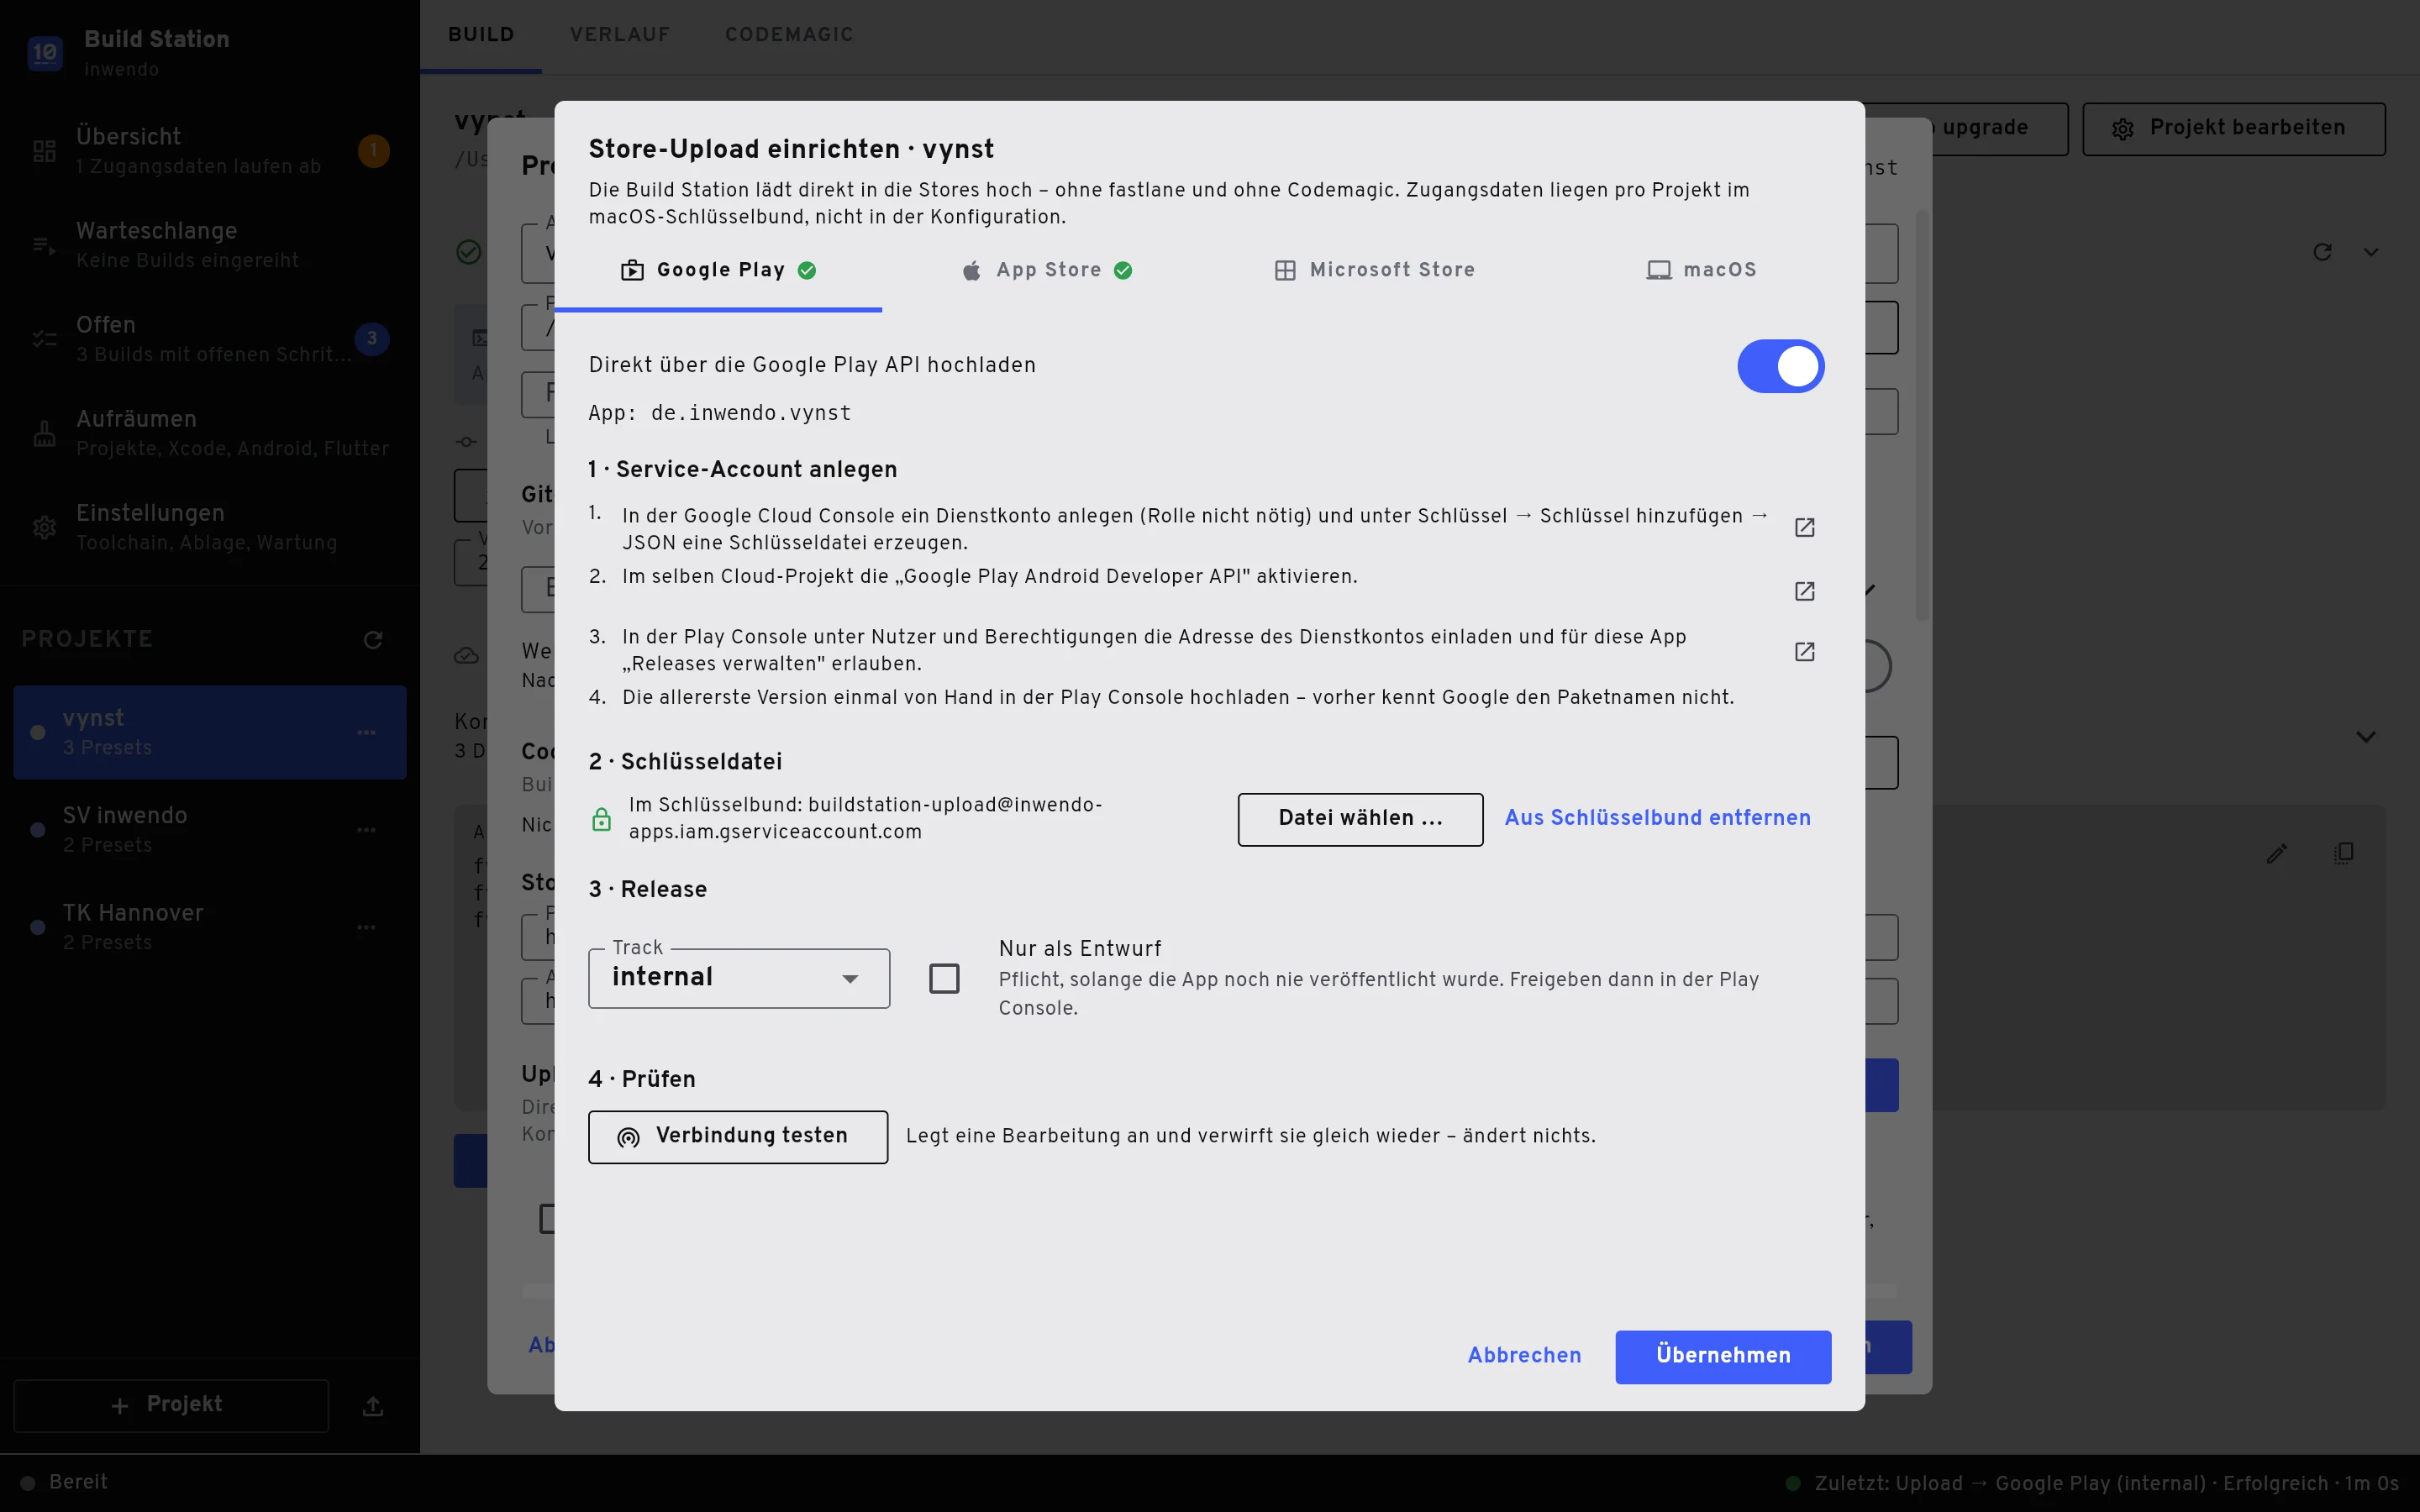The height and width of the screenshot is (1512, 2420).
Task: Open external link for Android Developer API step
Action: coord(1804,591)
